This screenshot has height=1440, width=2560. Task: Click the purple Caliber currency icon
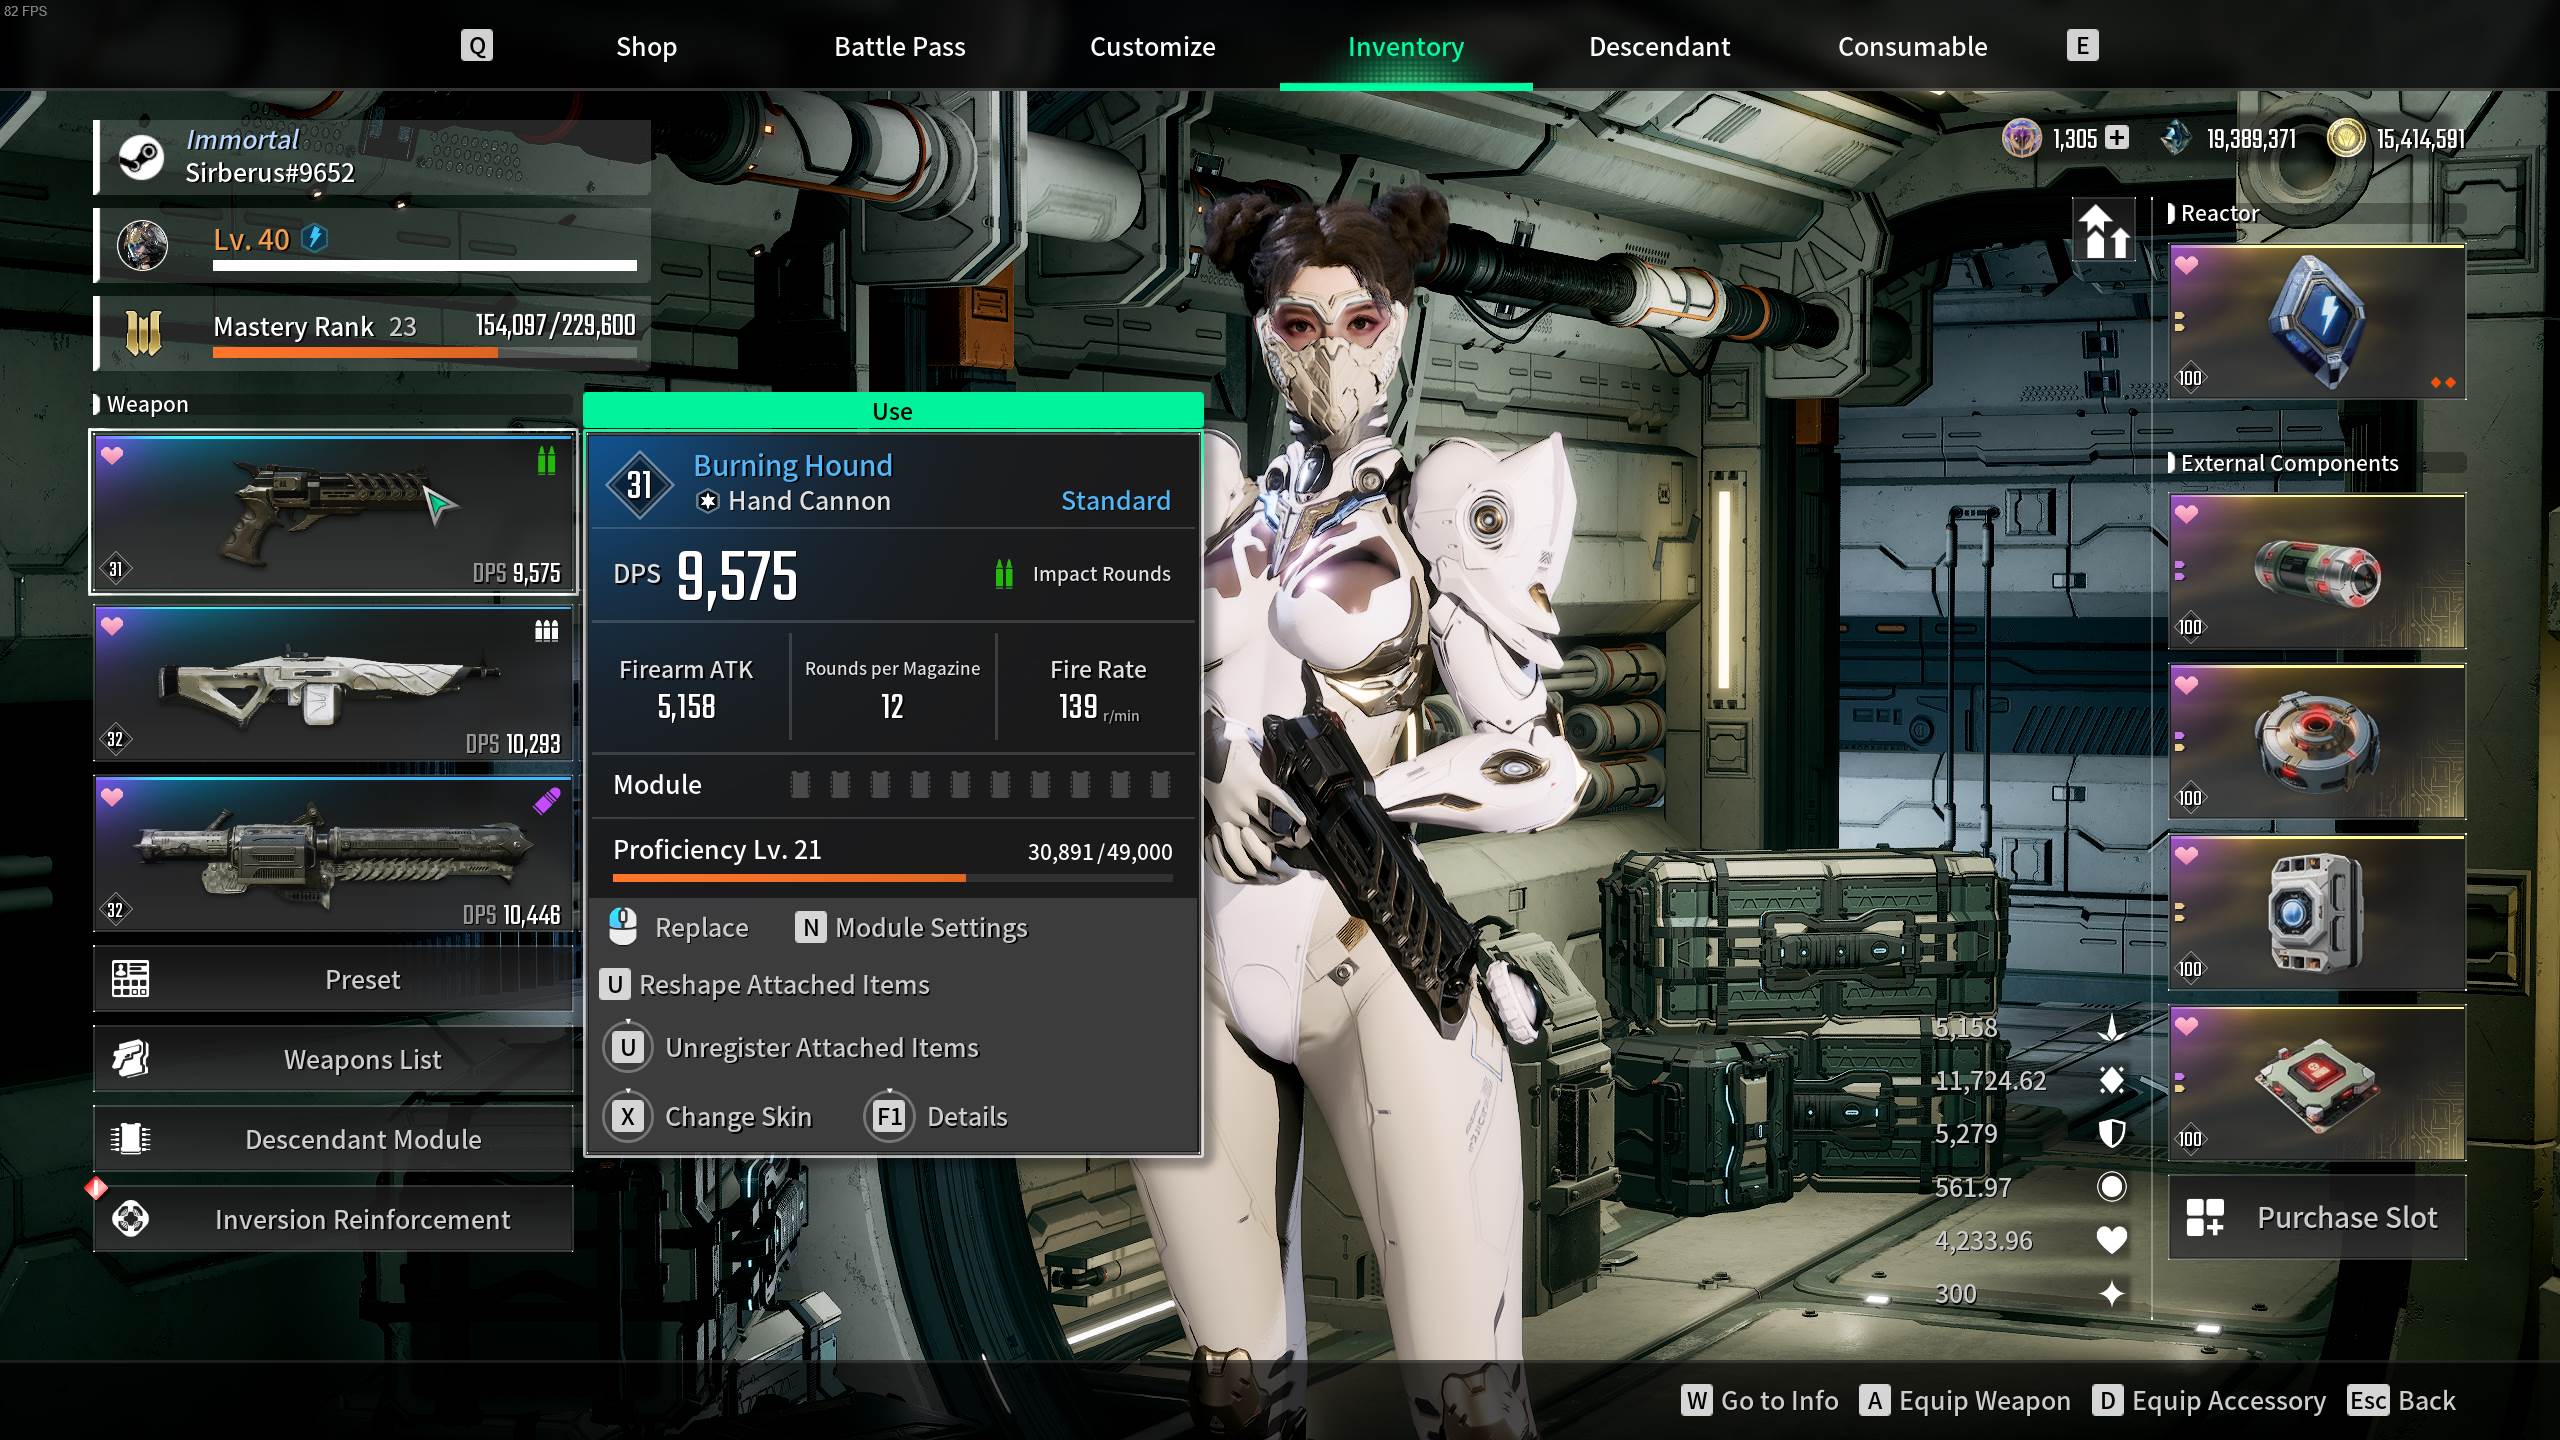(x=2021, y=138)
